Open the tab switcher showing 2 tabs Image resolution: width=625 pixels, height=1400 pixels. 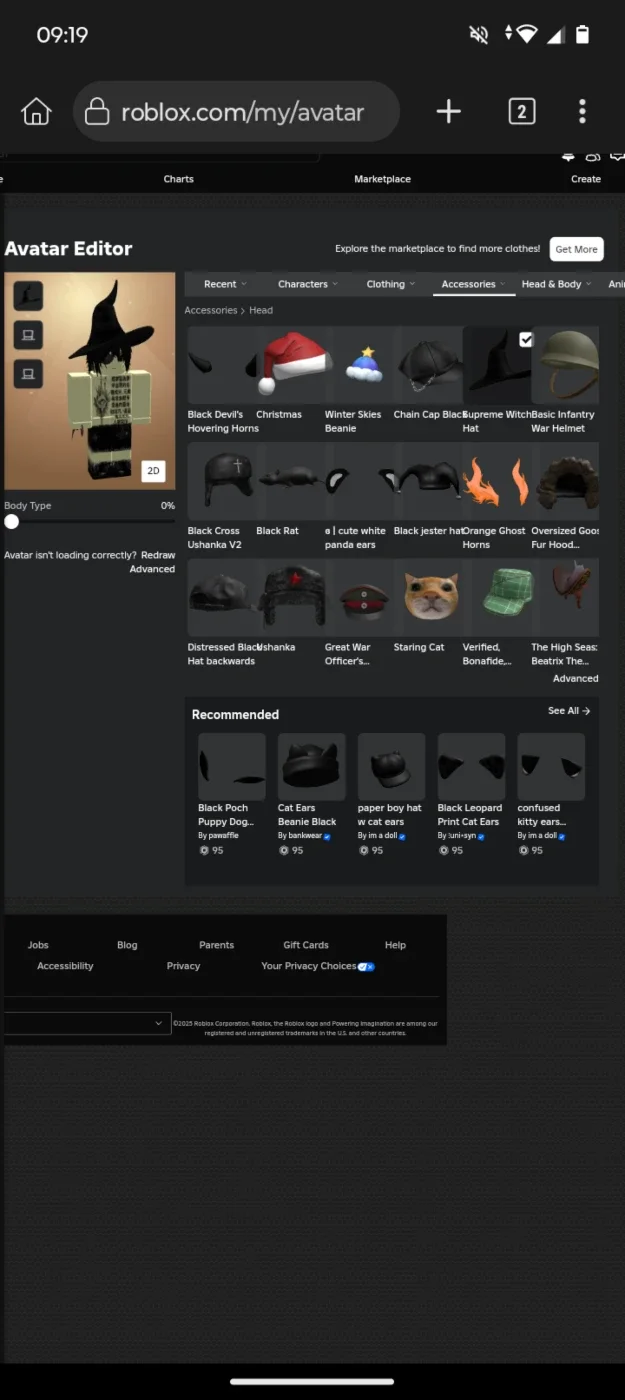521,111
